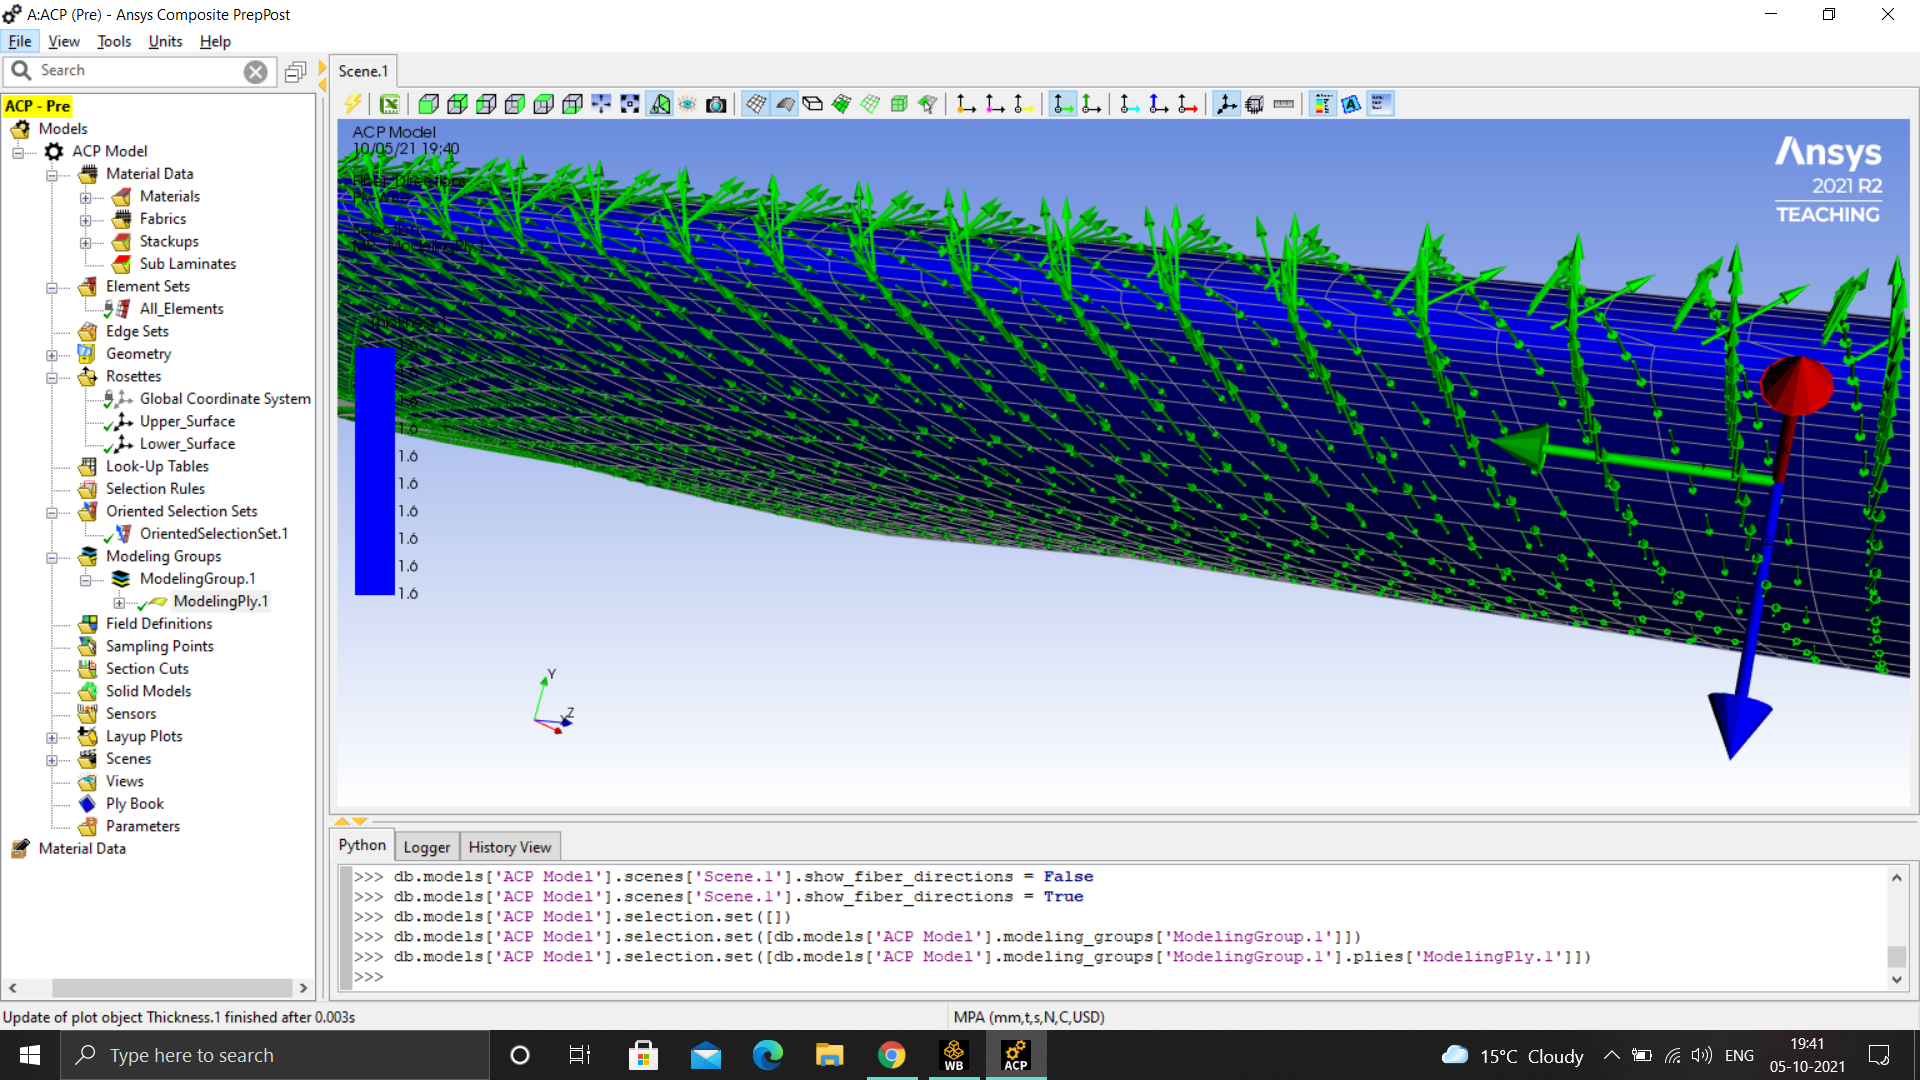Toggle the rosette coordinate system display button
Screen dimensions: 1920x1080
click(1227, 104)
